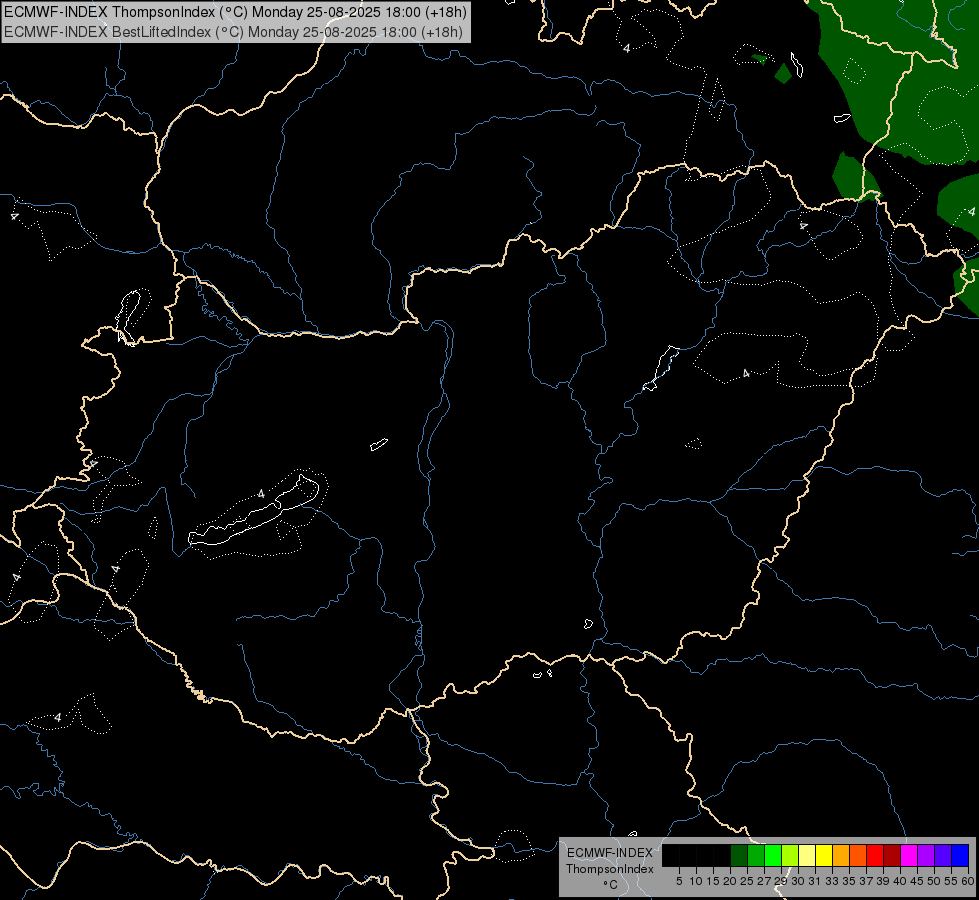Click the legend scale value 30
Image resolution: width=979 pixels, height=900 pixels.
click(x=798, y=881)
